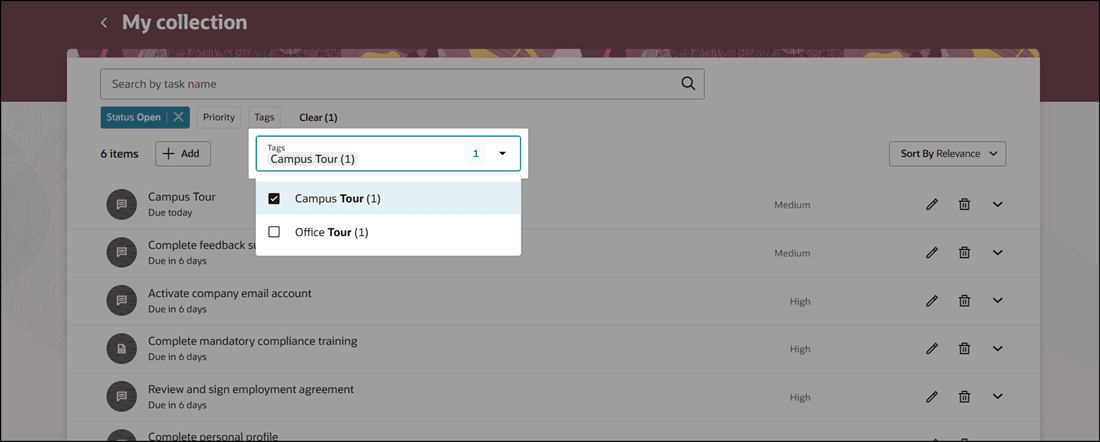
Task: Click Clear (1) to reset filters
Action: pyautogui.click(x=318, y=117)
